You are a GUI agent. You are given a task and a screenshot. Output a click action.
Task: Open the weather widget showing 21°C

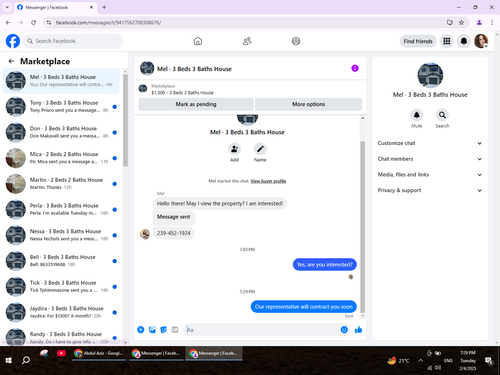(x=398, y=360)
